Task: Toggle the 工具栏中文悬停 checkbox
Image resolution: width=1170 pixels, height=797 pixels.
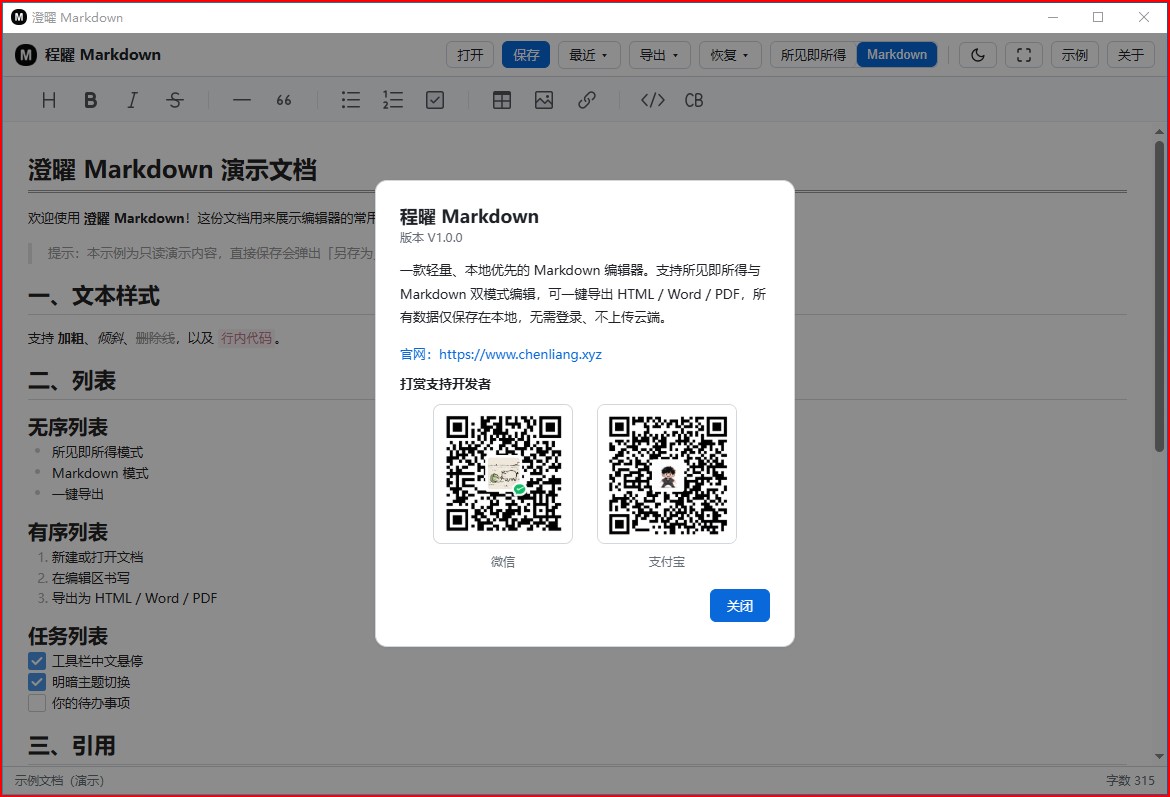Action: (x=37, y=661)
